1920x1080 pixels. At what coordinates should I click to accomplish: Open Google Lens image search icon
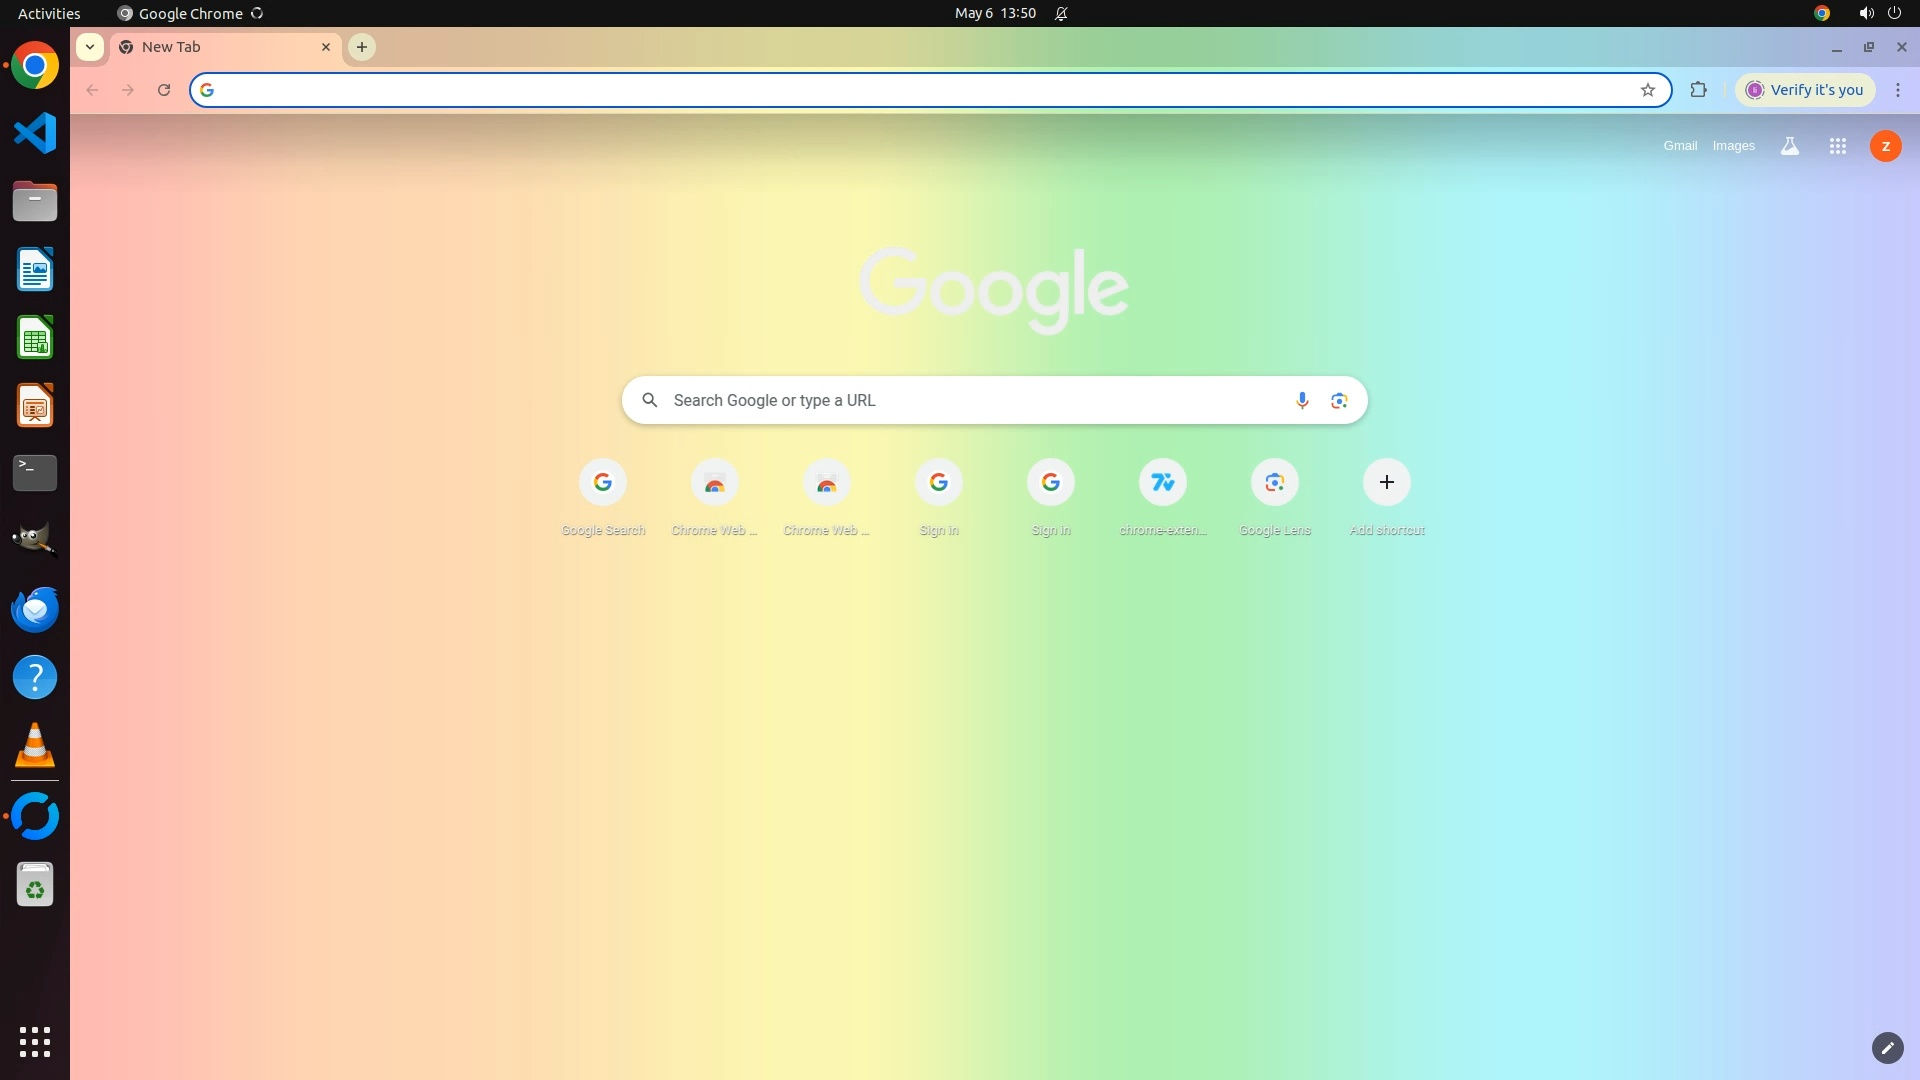click(1339, 400)
